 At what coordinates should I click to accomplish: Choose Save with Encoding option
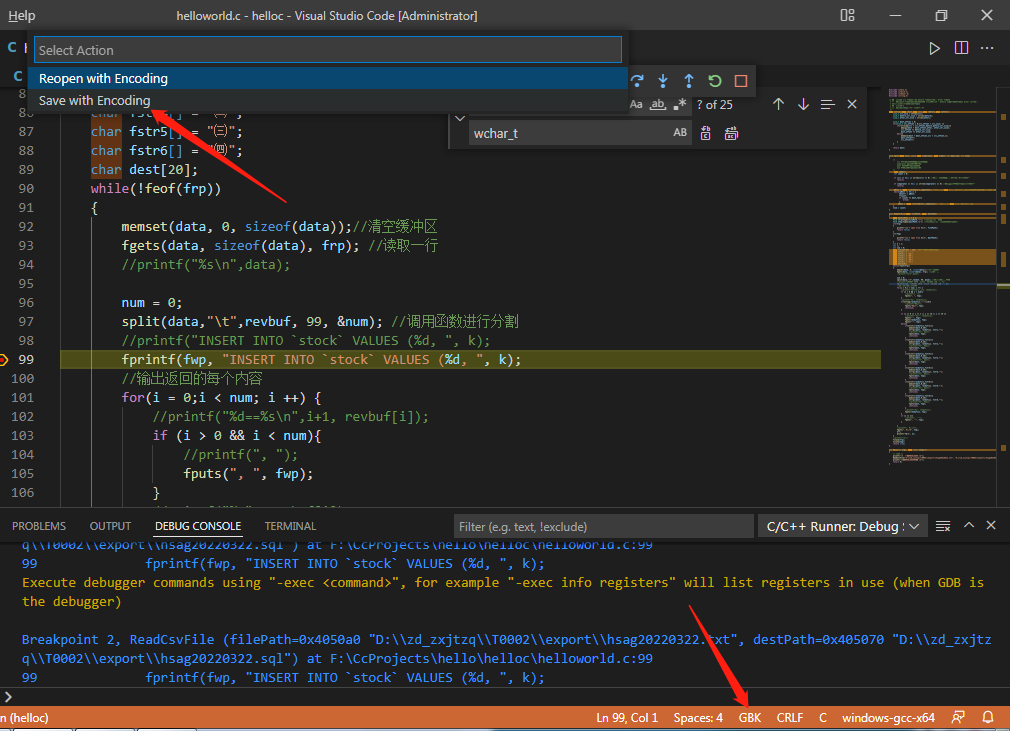click(x=95, y=100)
